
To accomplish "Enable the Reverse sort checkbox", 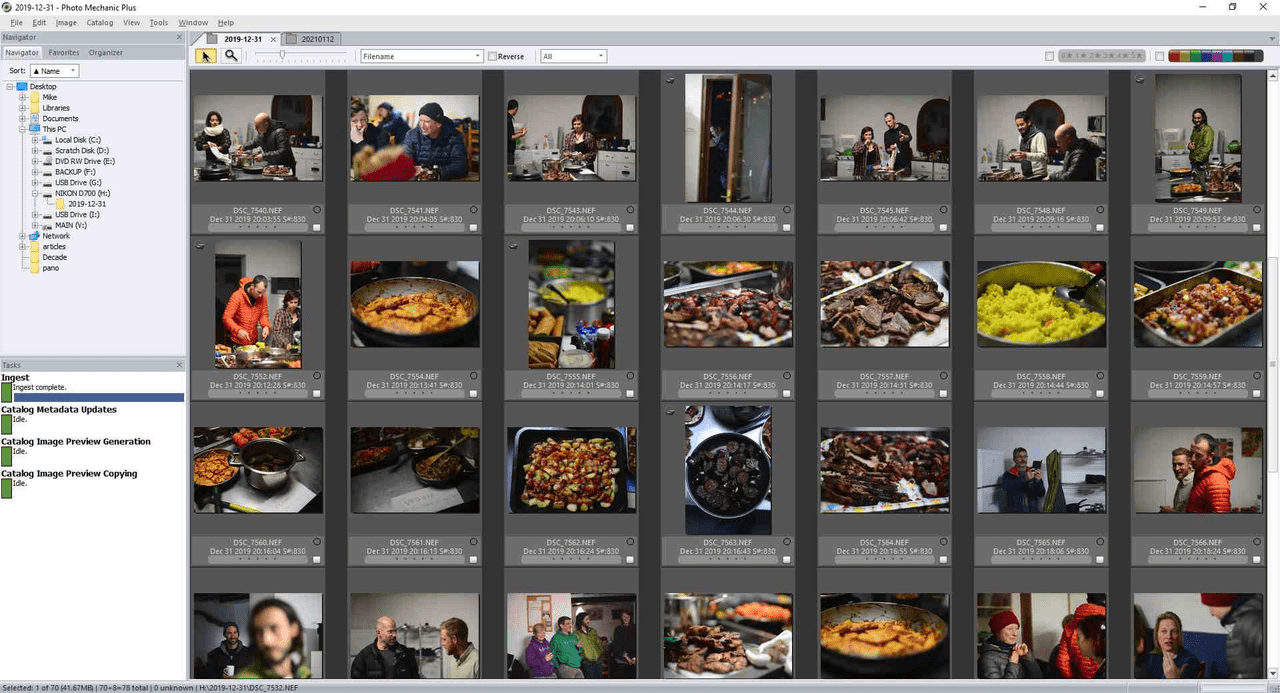I will coord(492,57).
